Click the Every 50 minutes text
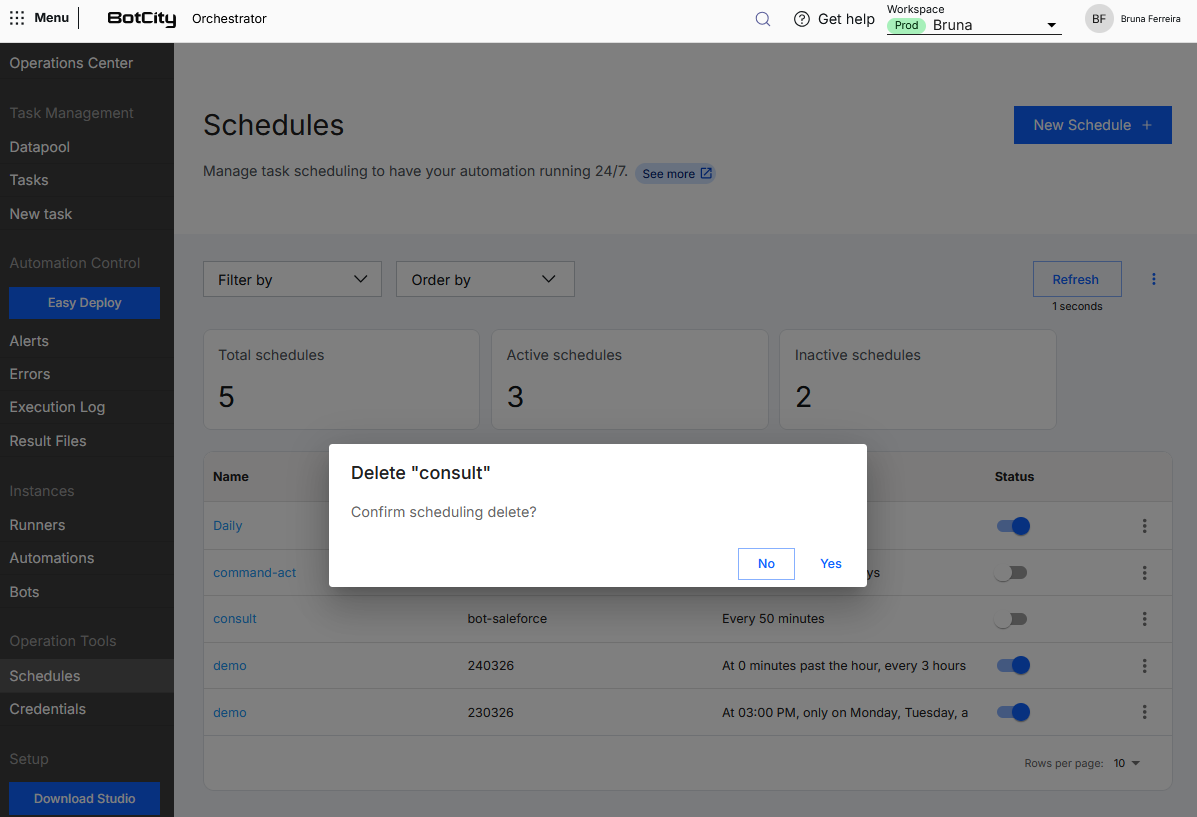The image size is (1197, 817). click(773, 619)
